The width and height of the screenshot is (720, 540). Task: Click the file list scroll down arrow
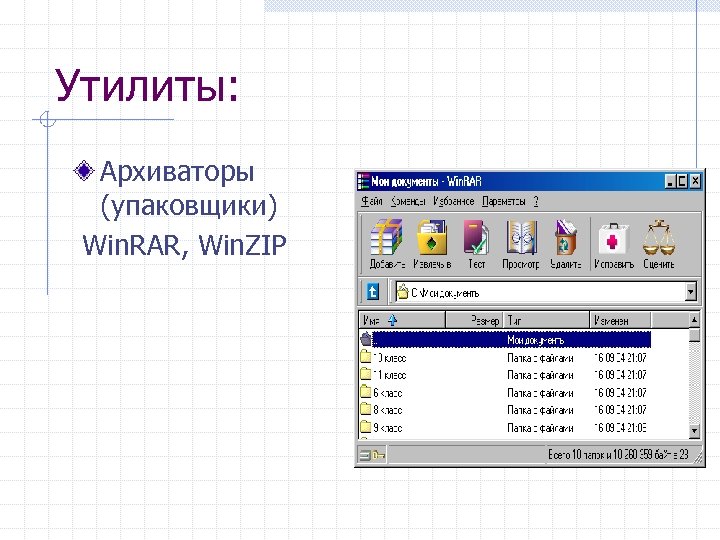pos(694,431)
